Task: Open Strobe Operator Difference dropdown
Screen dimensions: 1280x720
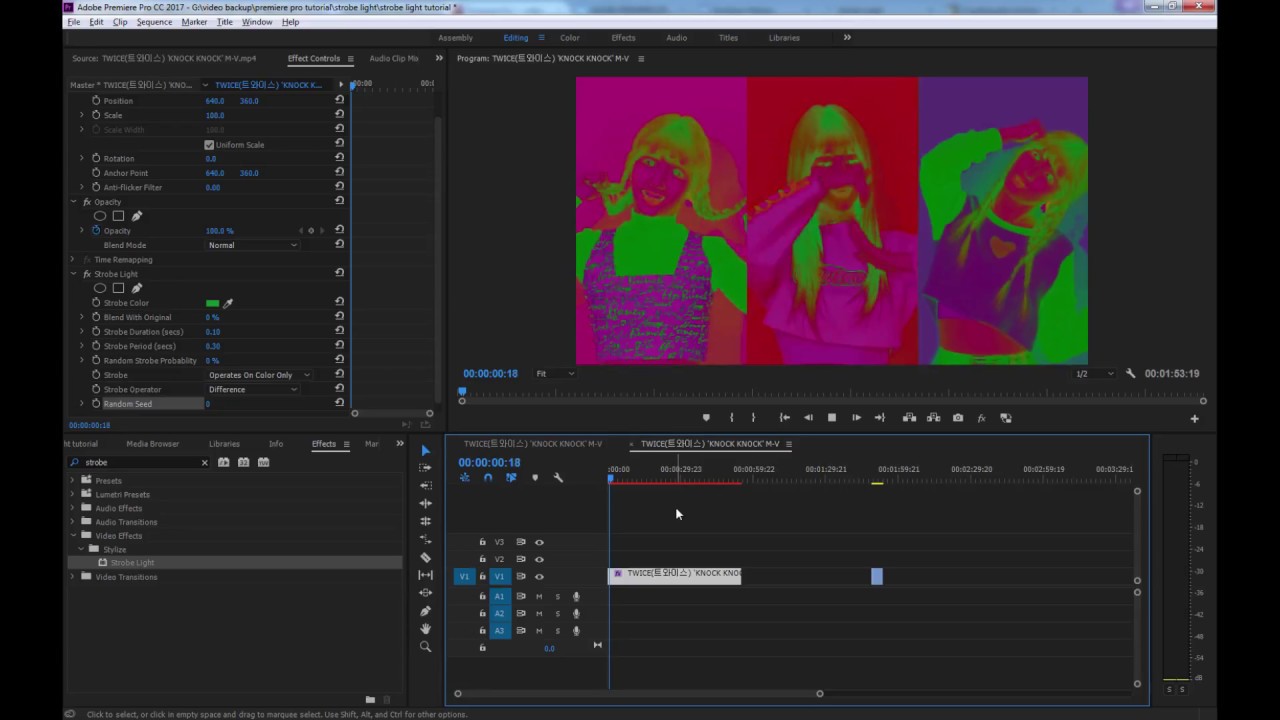Action: point(252,389)
